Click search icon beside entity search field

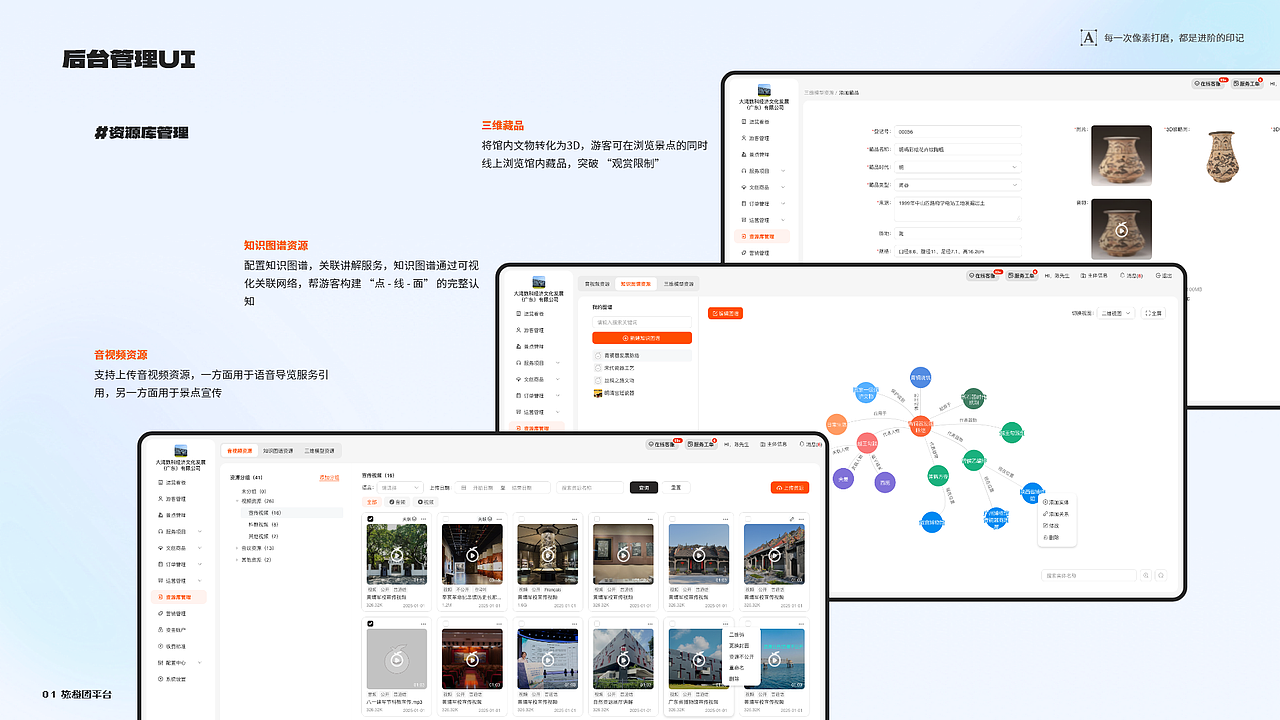point(1146,575)
